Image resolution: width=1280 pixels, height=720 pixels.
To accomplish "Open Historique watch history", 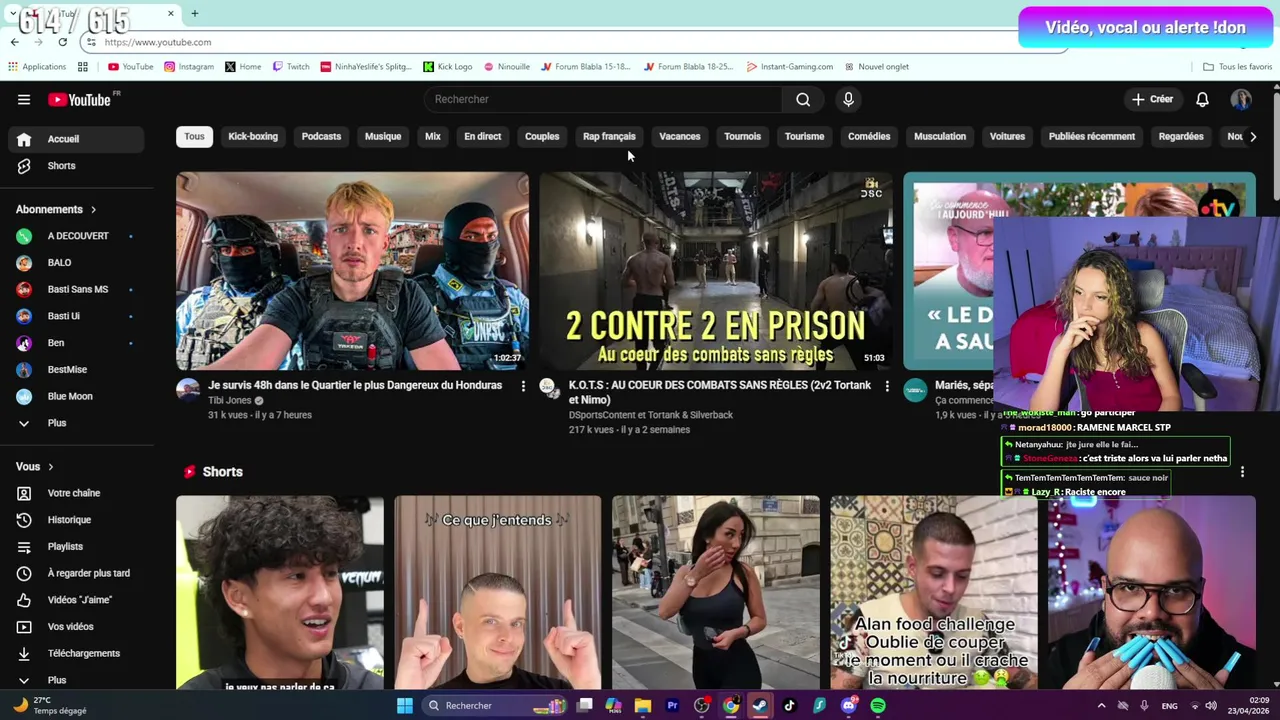I will (76, 520).
